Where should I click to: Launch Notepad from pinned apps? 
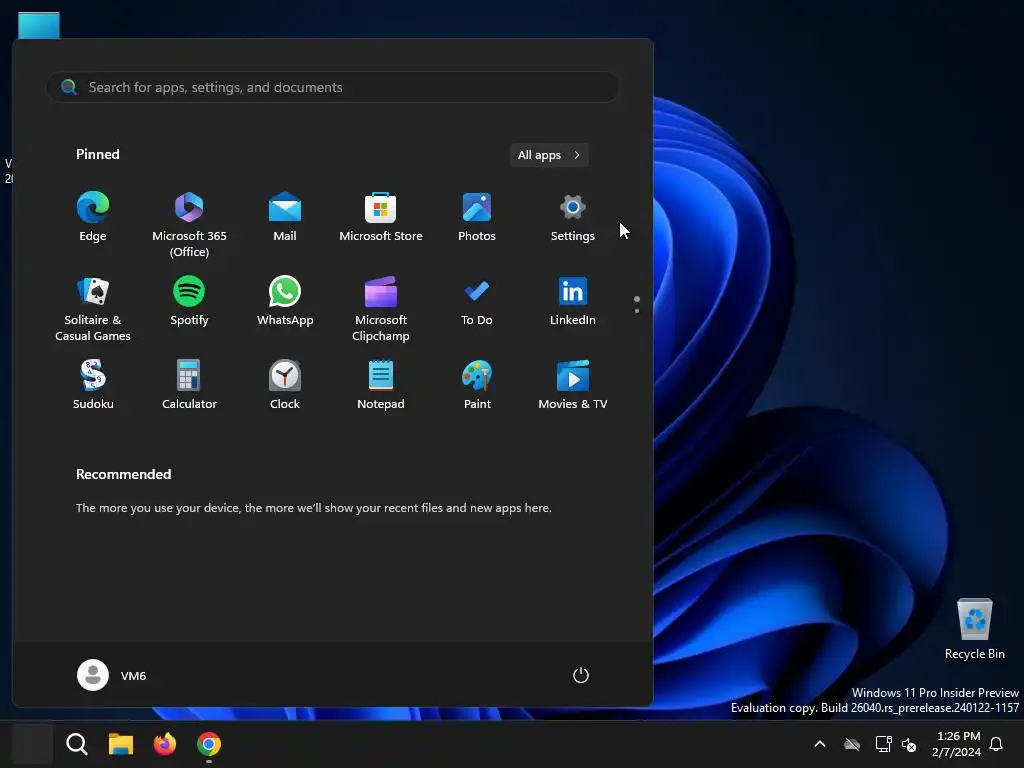[x=381, y=385]
